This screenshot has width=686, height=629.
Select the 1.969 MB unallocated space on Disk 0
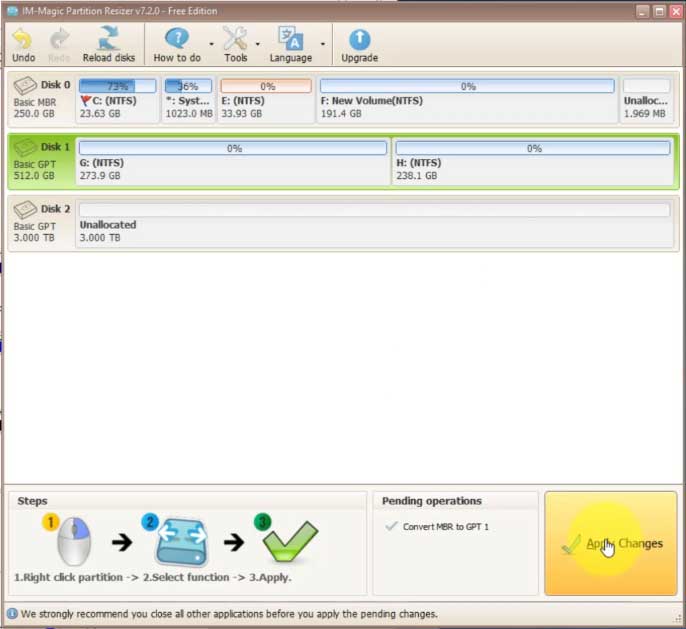click(646, 99)
